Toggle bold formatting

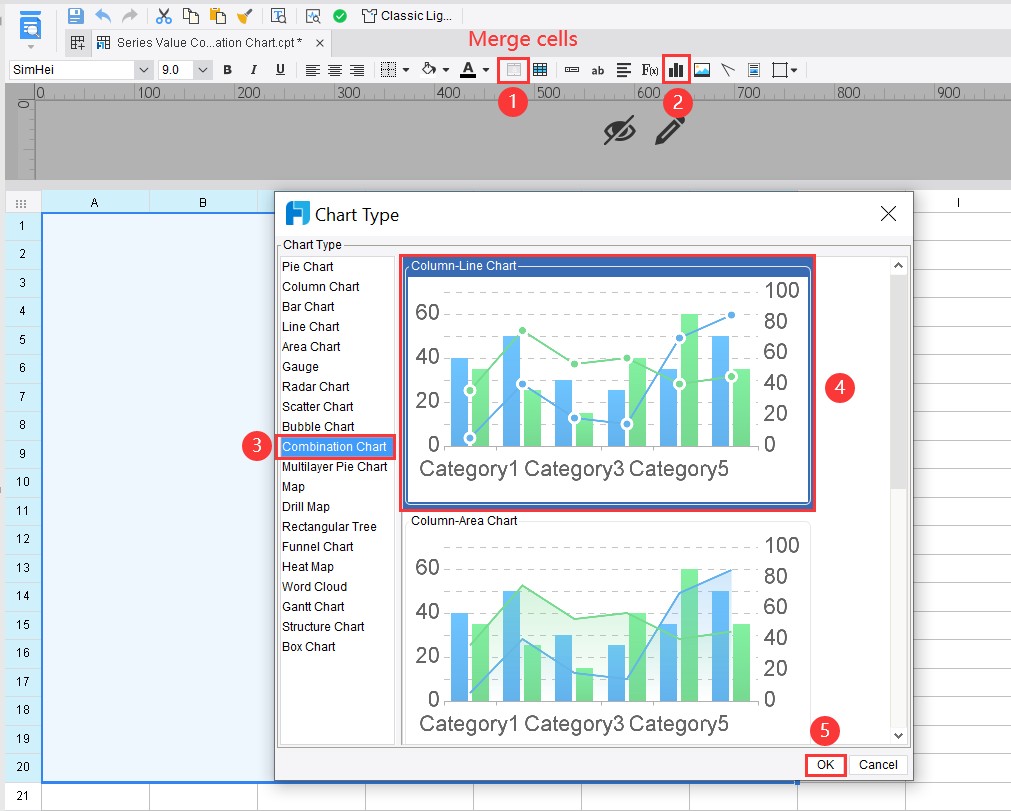click(228, 70)
